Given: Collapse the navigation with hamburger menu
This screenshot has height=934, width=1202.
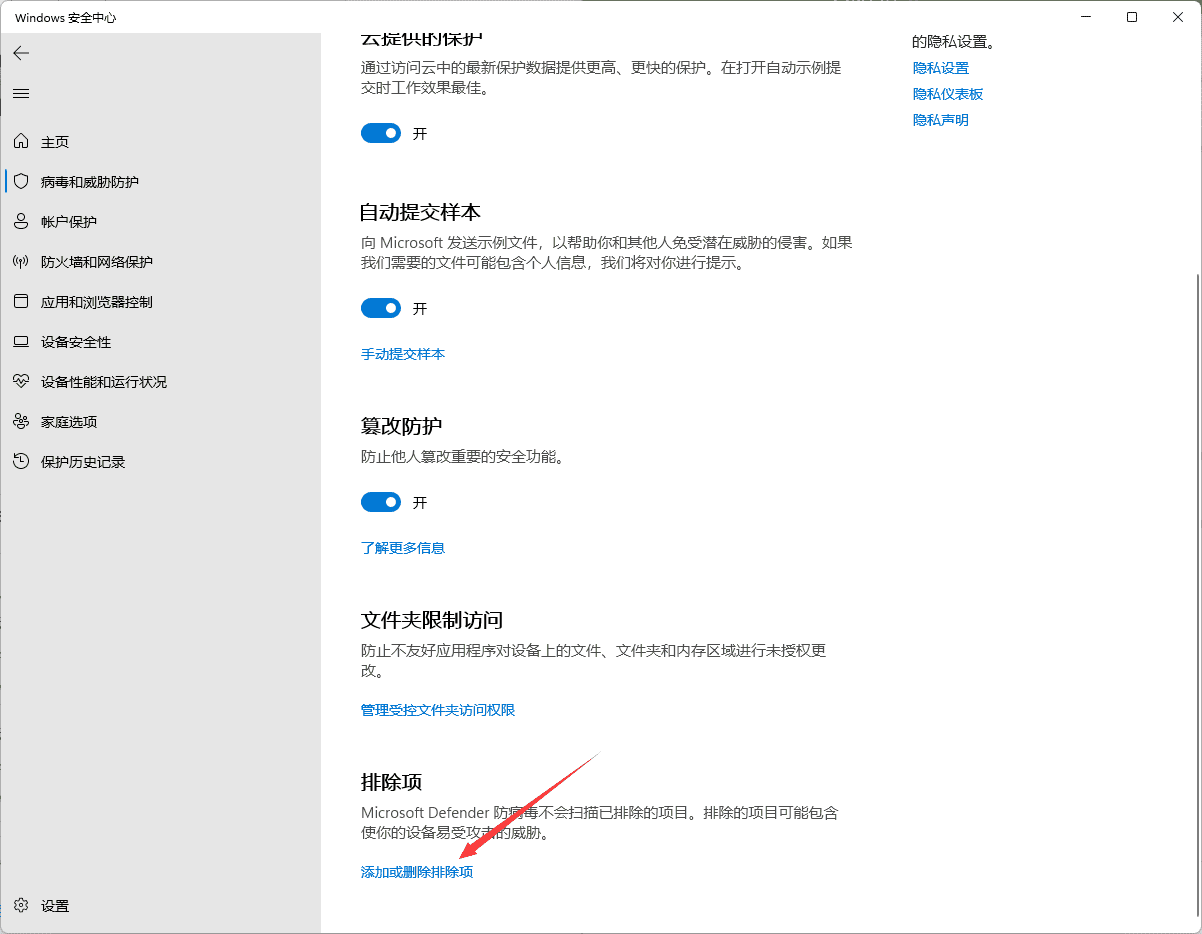Looking at the screenshot, I should 20,93.
